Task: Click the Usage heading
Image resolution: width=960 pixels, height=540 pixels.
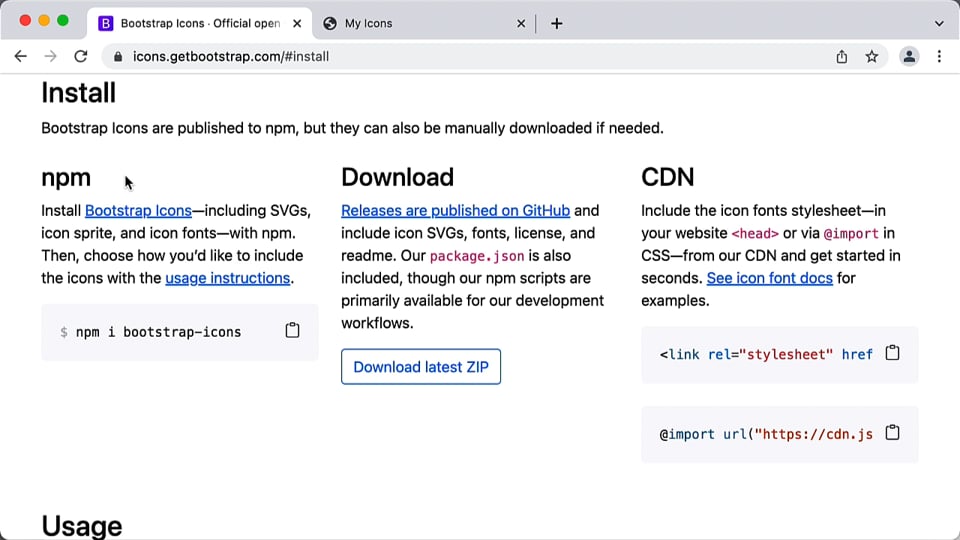Action: (81, 527)
